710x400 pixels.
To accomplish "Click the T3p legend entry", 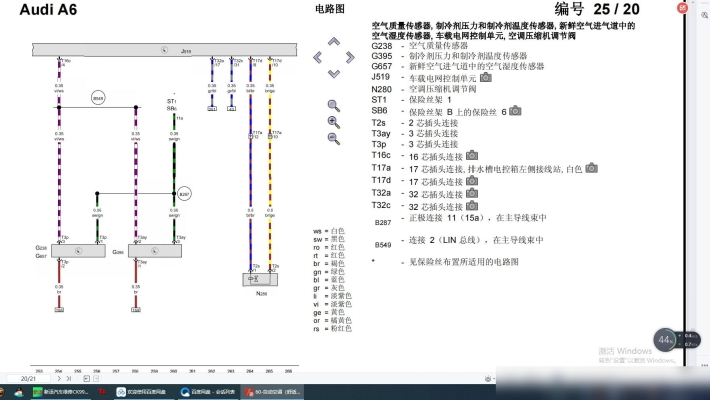I will pos(415,144).
